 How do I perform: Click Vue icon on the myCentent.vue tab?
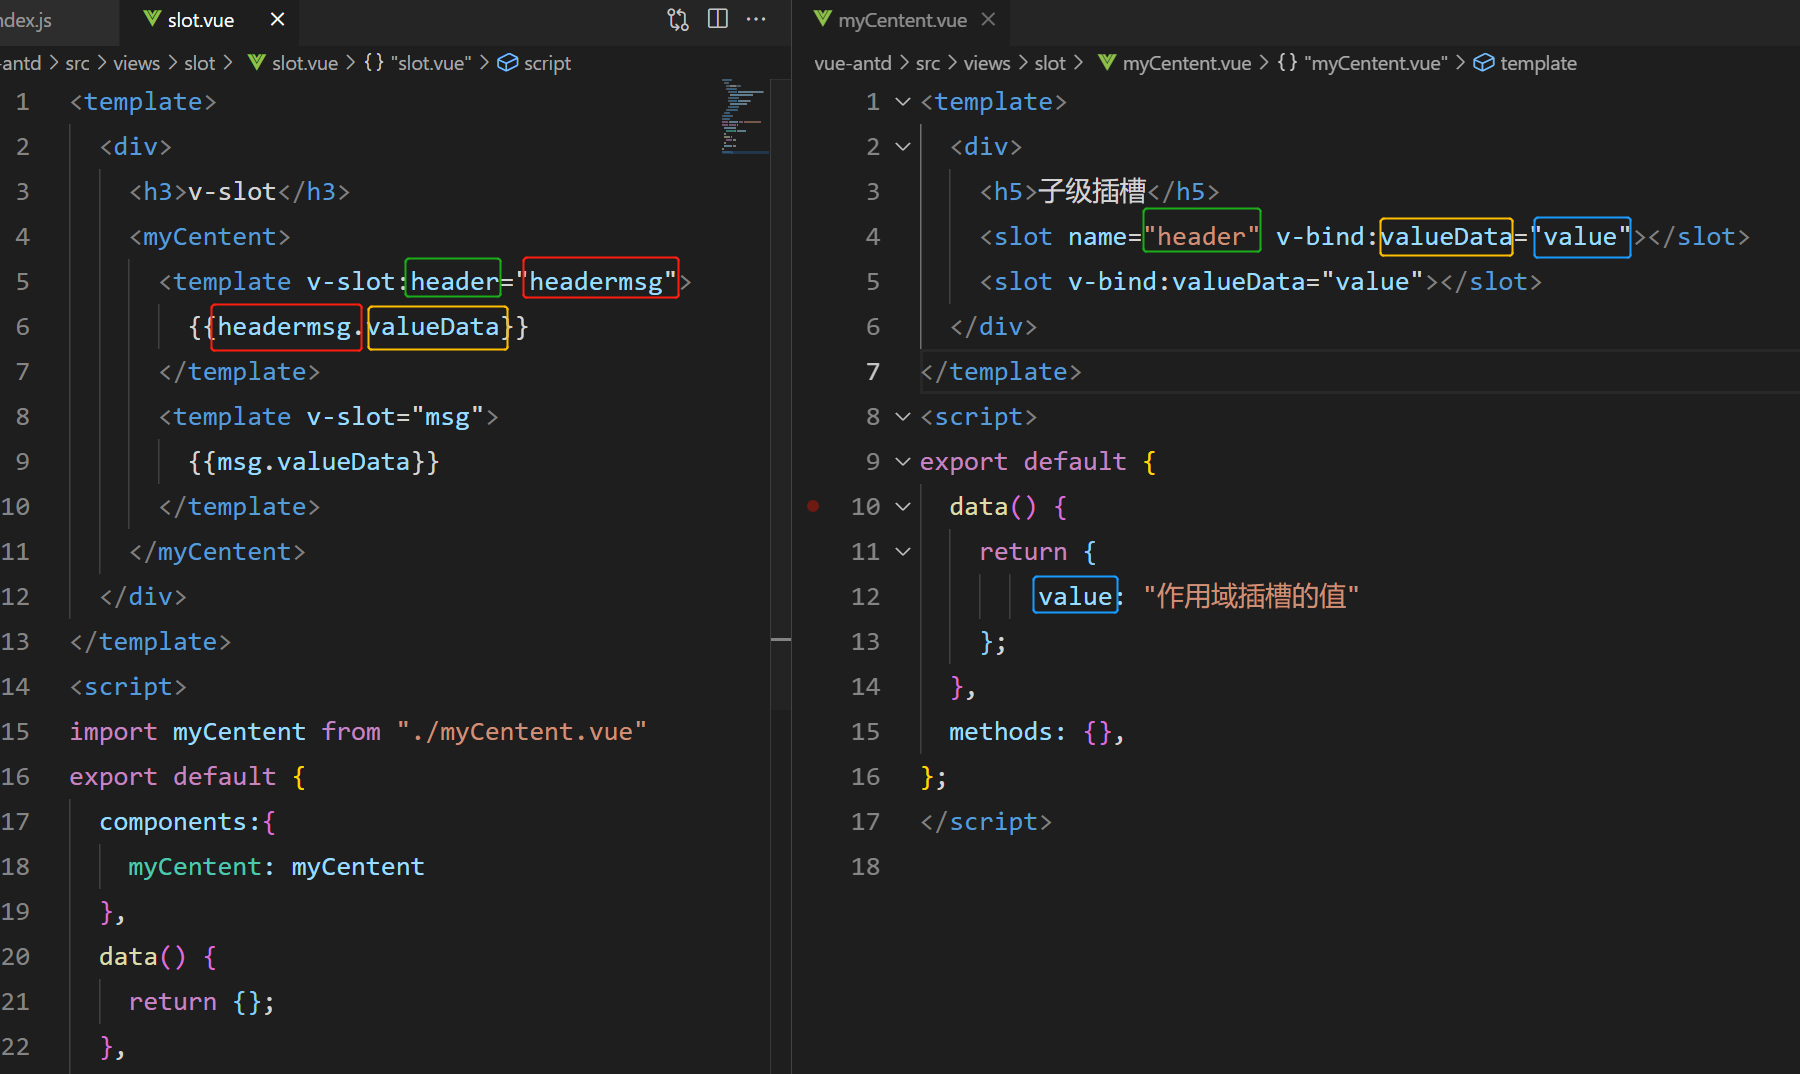pos(823,19)
